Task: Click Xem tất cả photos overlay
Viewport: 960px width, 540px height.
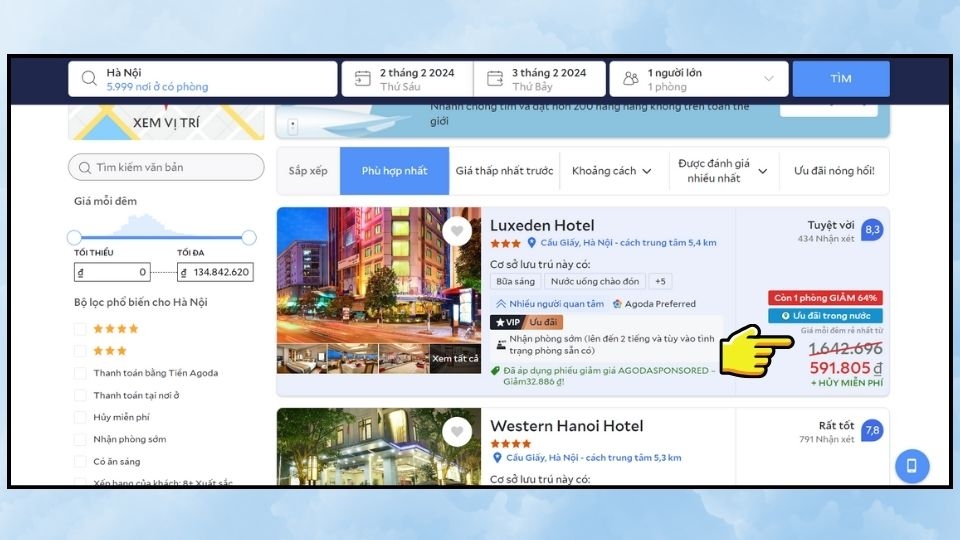Action: coord(455,359)
